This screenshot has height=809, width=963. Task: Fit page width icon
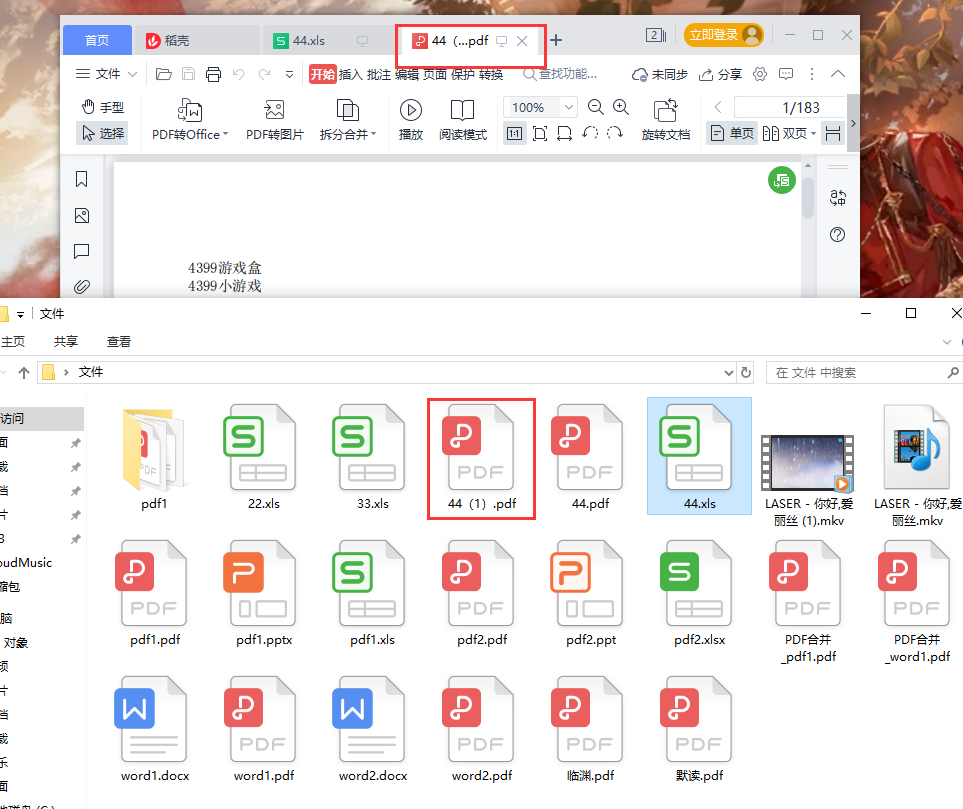point(564,133)
